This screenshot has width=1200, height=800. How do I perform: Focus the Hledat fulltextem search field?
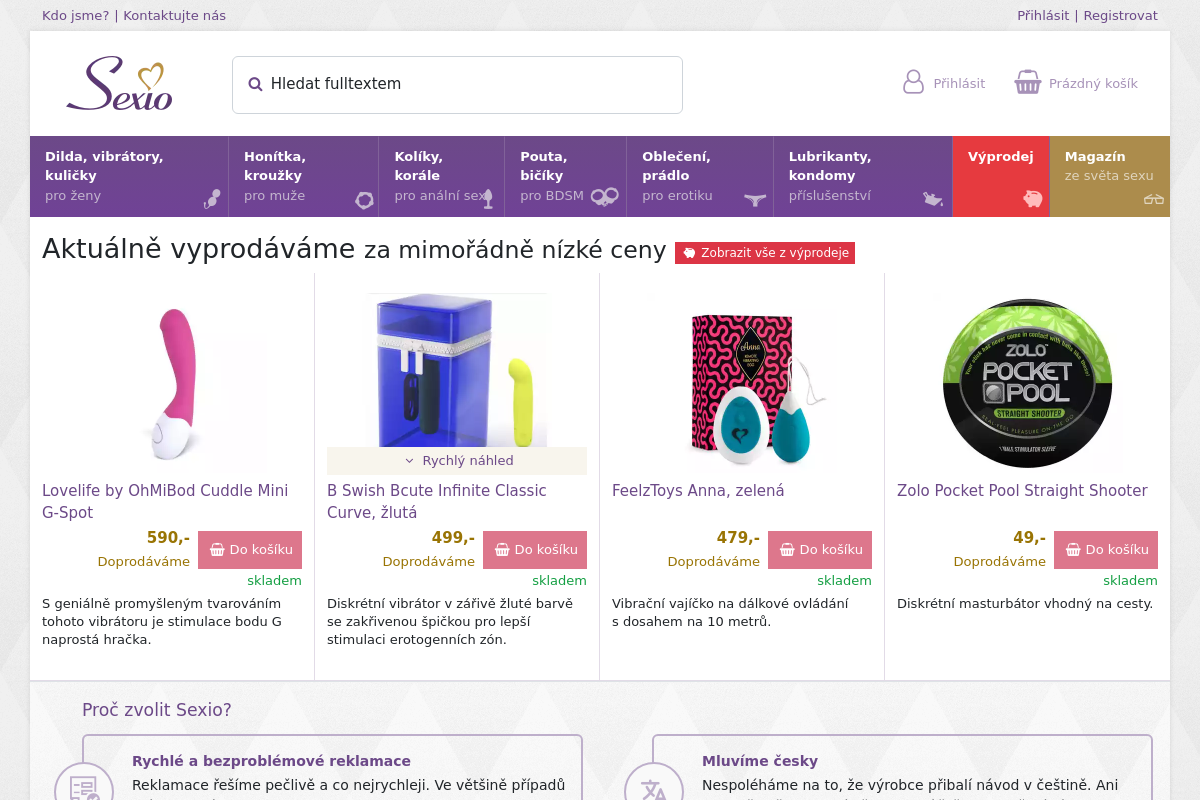457,85
